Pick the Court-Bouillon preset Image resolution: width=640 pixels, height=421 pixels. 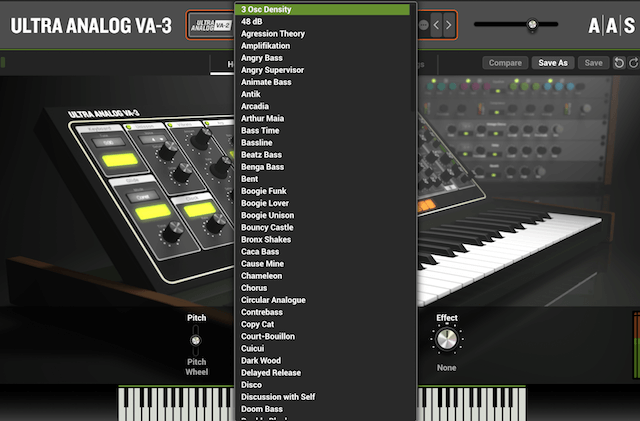point(322,336)
